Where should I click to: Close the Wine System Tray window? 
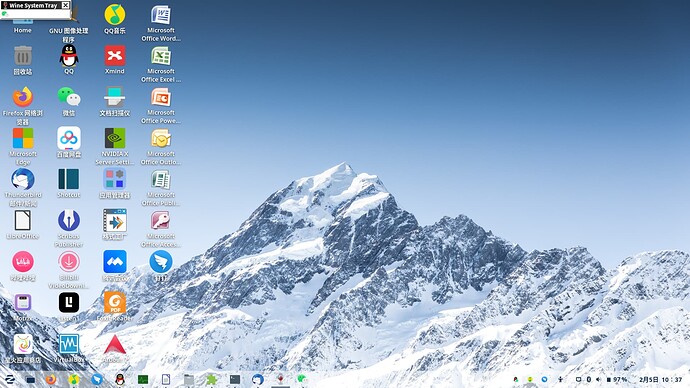coord(65,5)
